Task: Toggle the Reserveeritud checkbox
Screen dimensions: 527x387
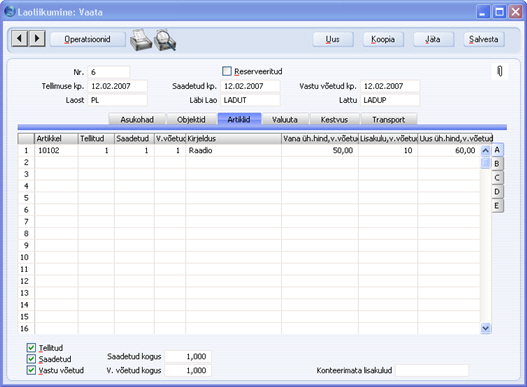Action: point(227,71)
